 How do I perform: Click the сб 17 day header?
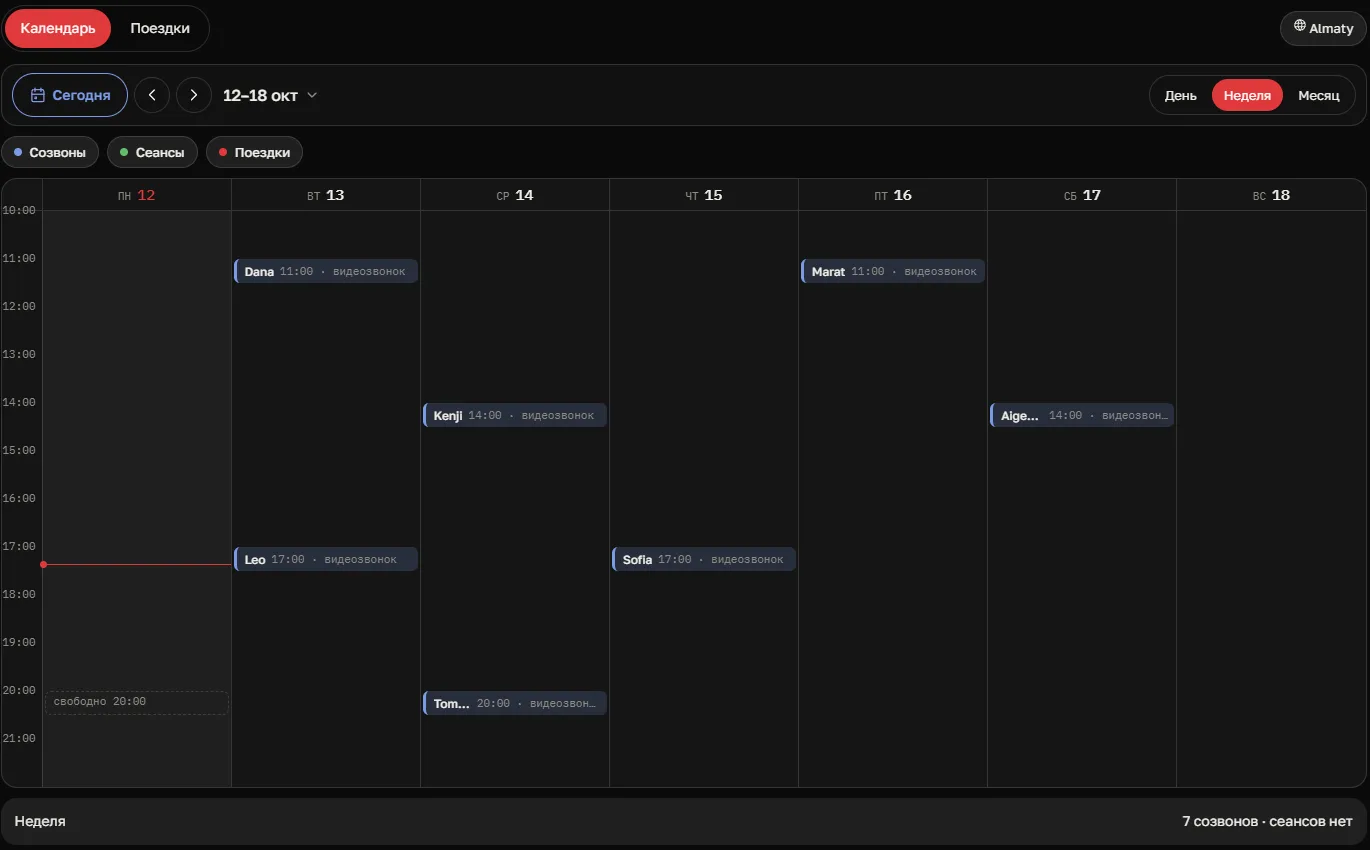[1082, 195]
